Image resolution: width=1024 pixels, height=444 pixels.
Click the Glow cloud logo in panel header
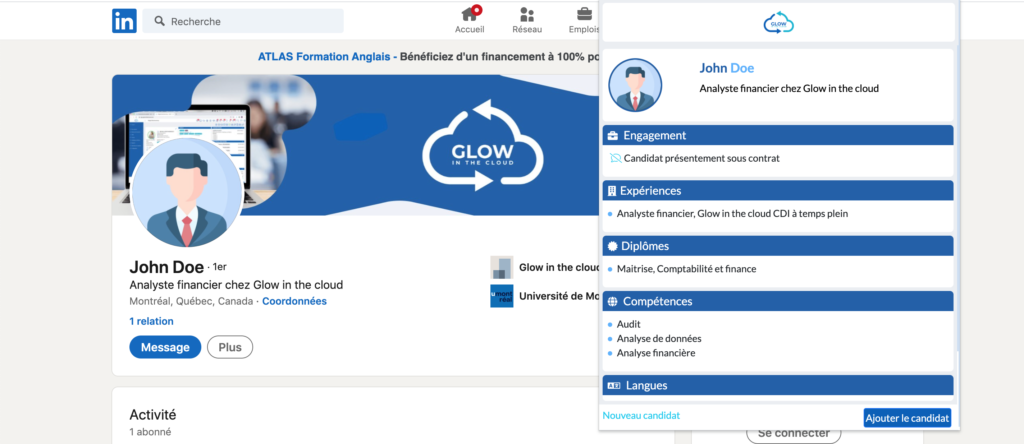click(x=778, y=22)
